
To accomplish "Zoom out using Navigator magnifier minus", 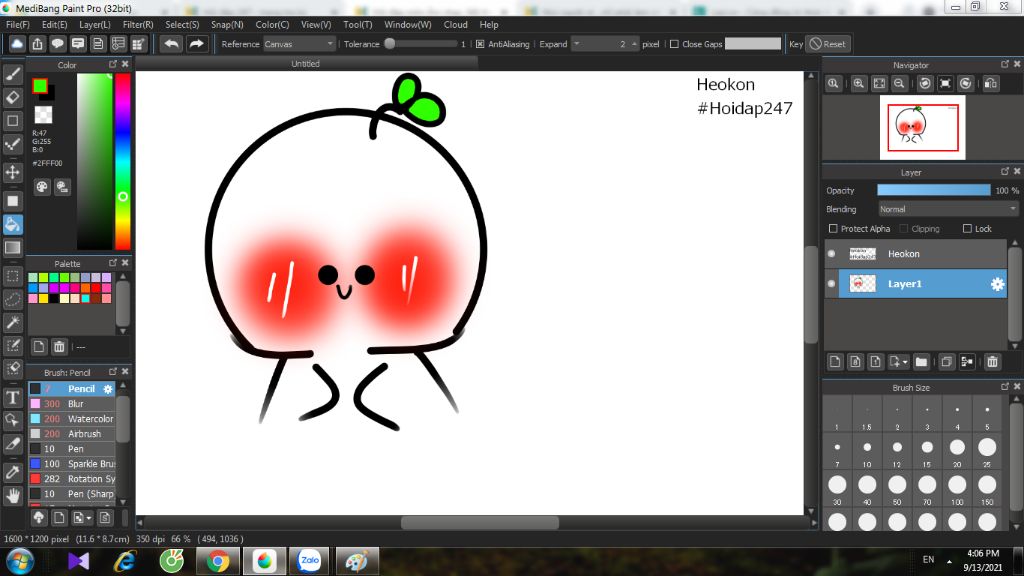I will (899, 84).
